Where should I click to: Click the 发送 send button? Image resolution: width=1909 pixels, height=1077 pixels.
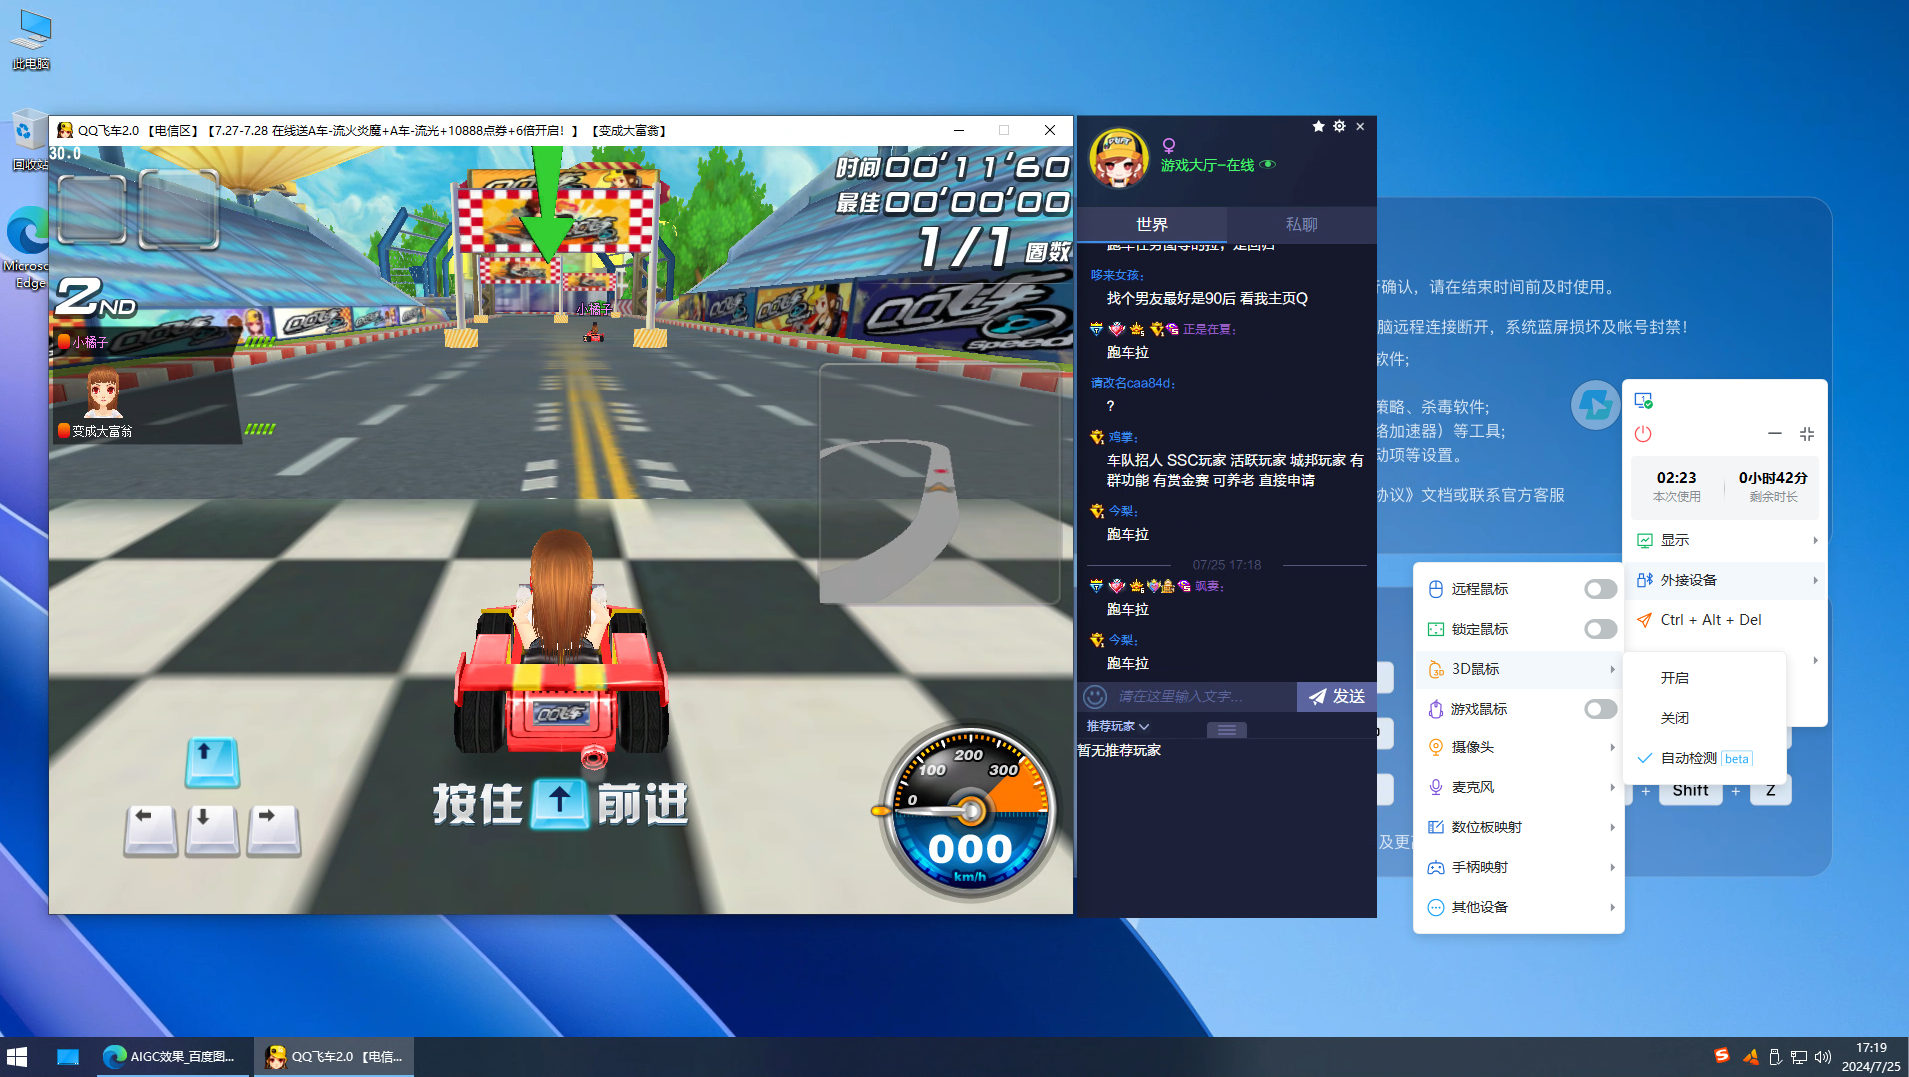click(x=1337, y=696)
